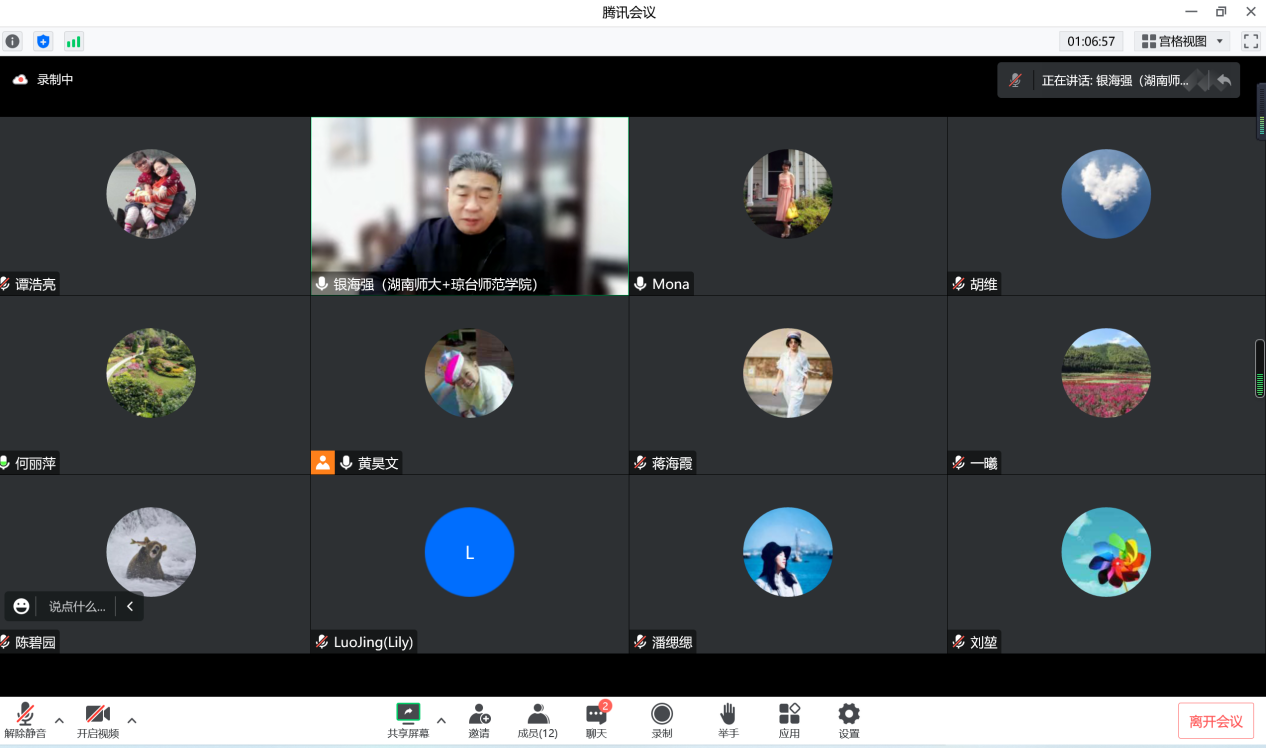Open the 邀请 invite icon
The image size is (1266, 748).
[x=479, y=720]
